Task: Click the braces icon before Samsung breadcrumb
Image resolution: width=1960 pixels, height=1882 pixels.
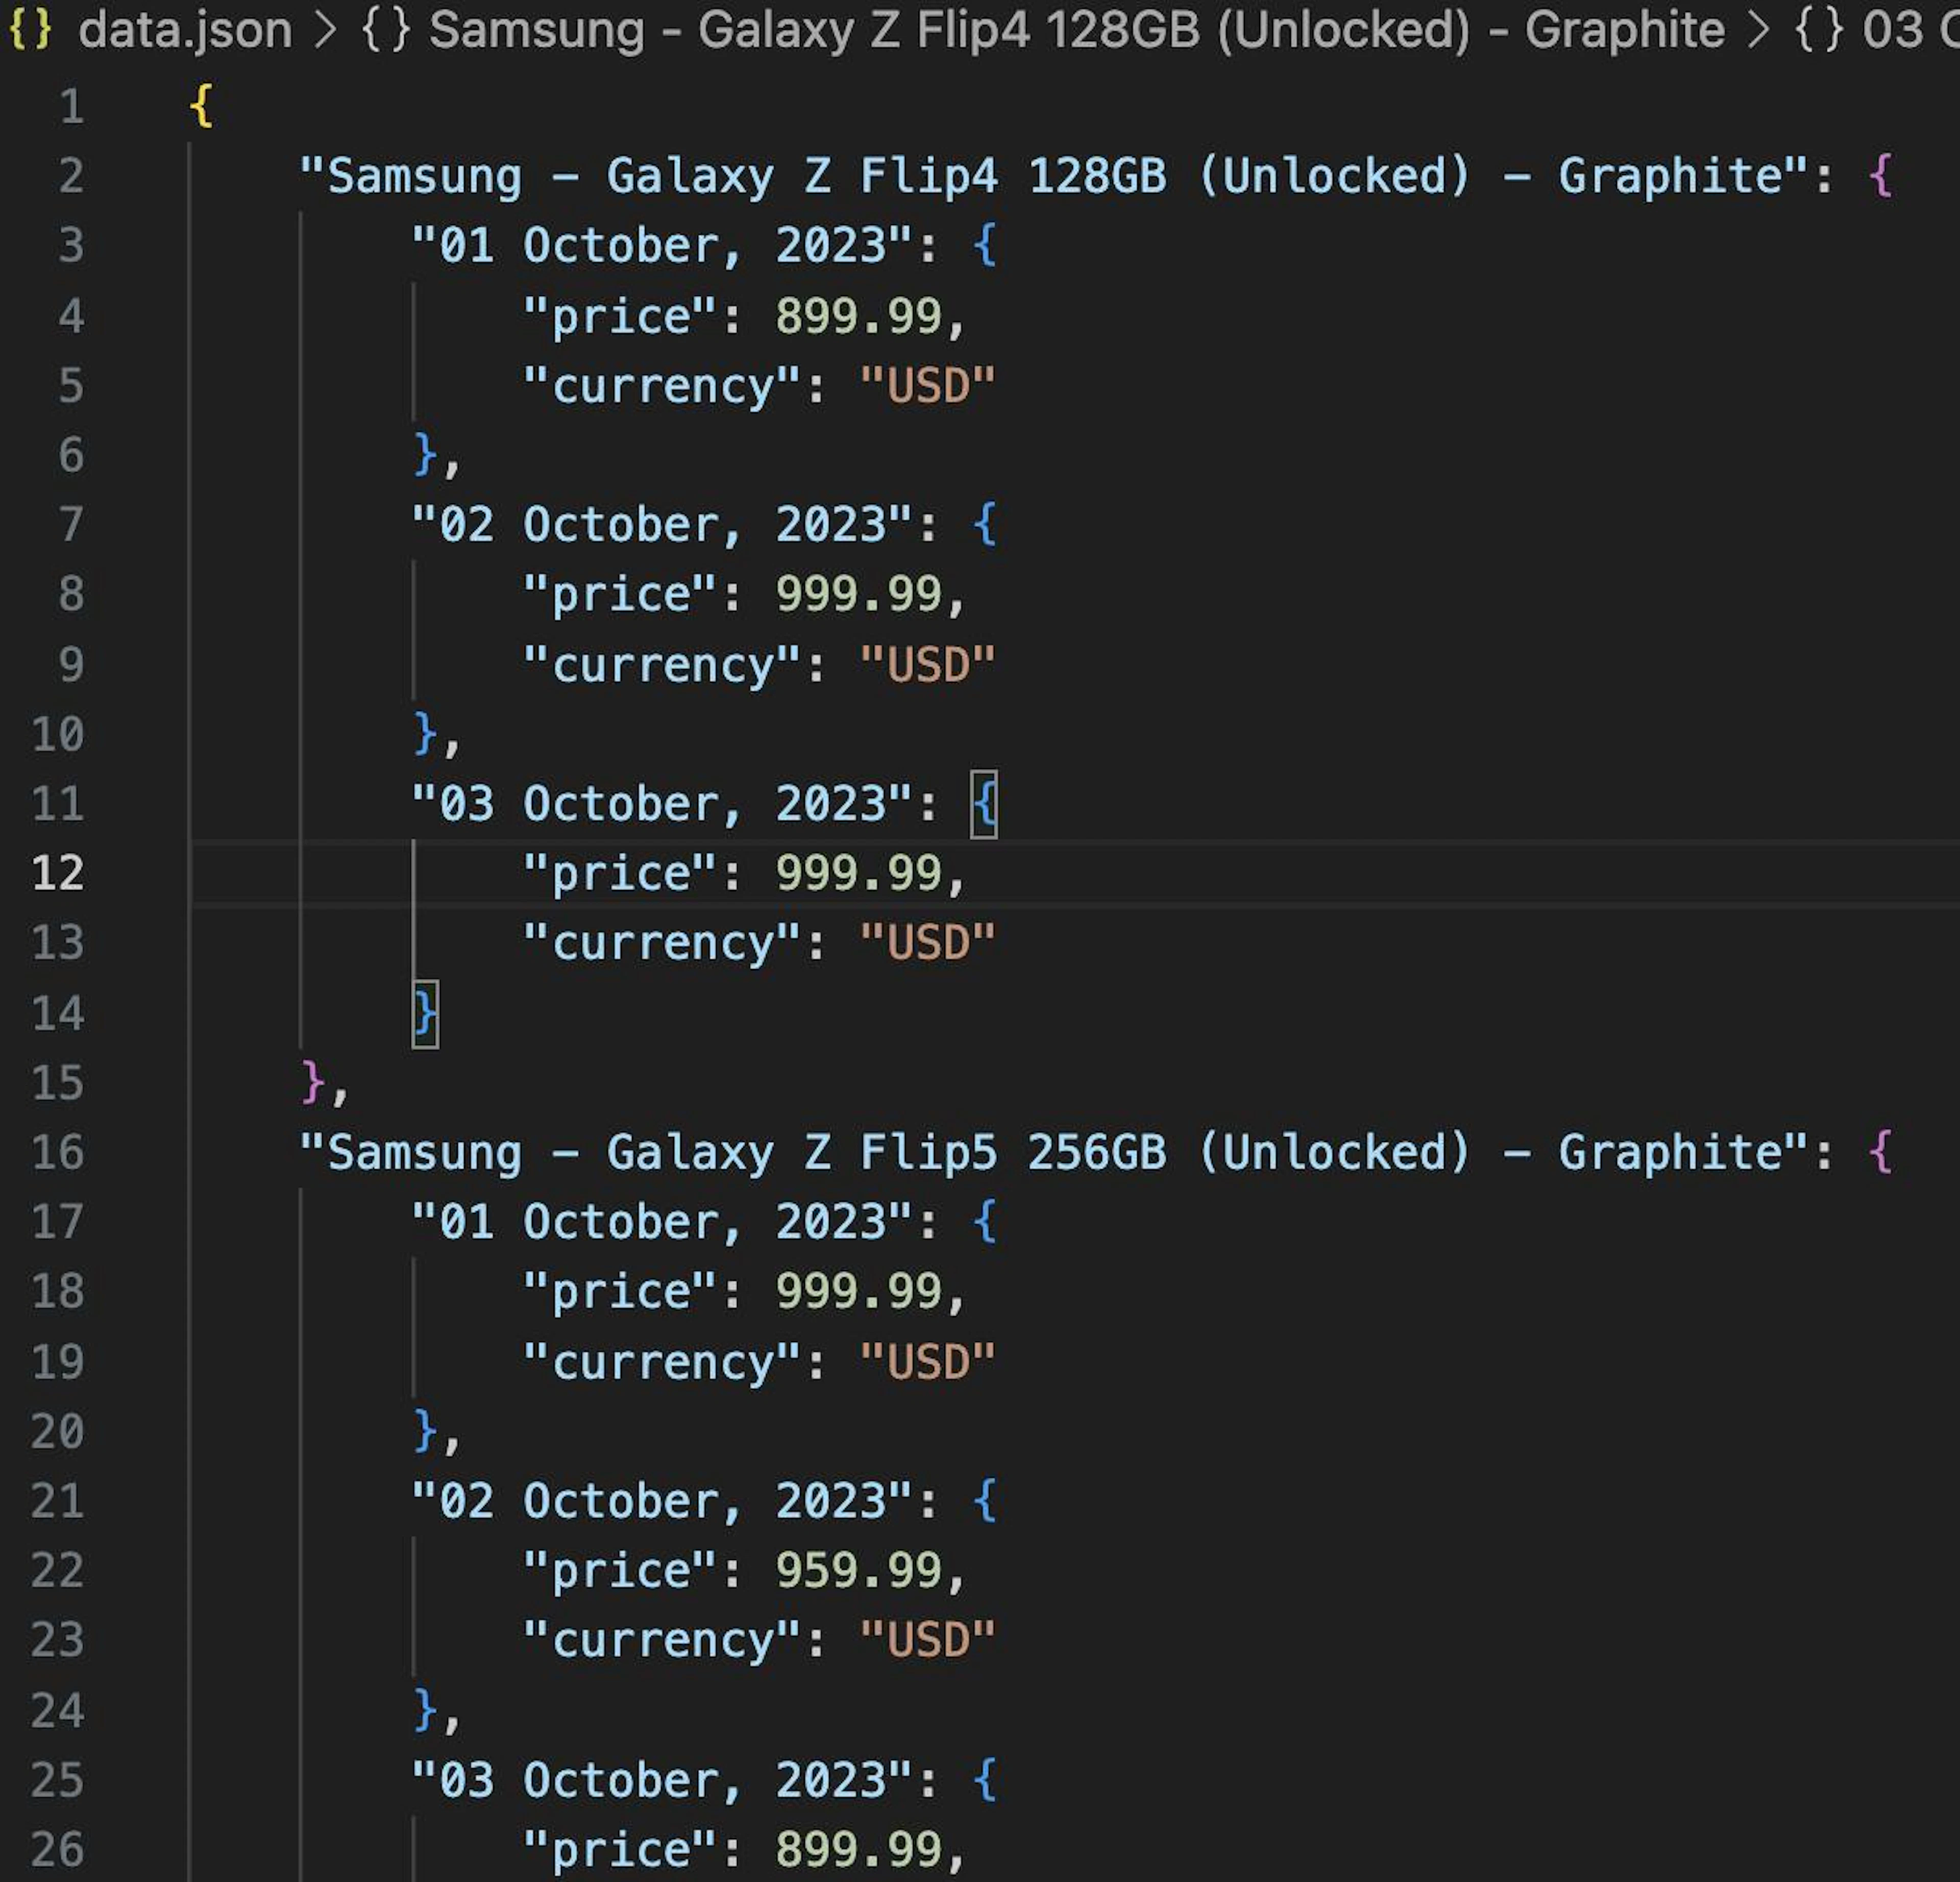Action: tap(386, 30)
